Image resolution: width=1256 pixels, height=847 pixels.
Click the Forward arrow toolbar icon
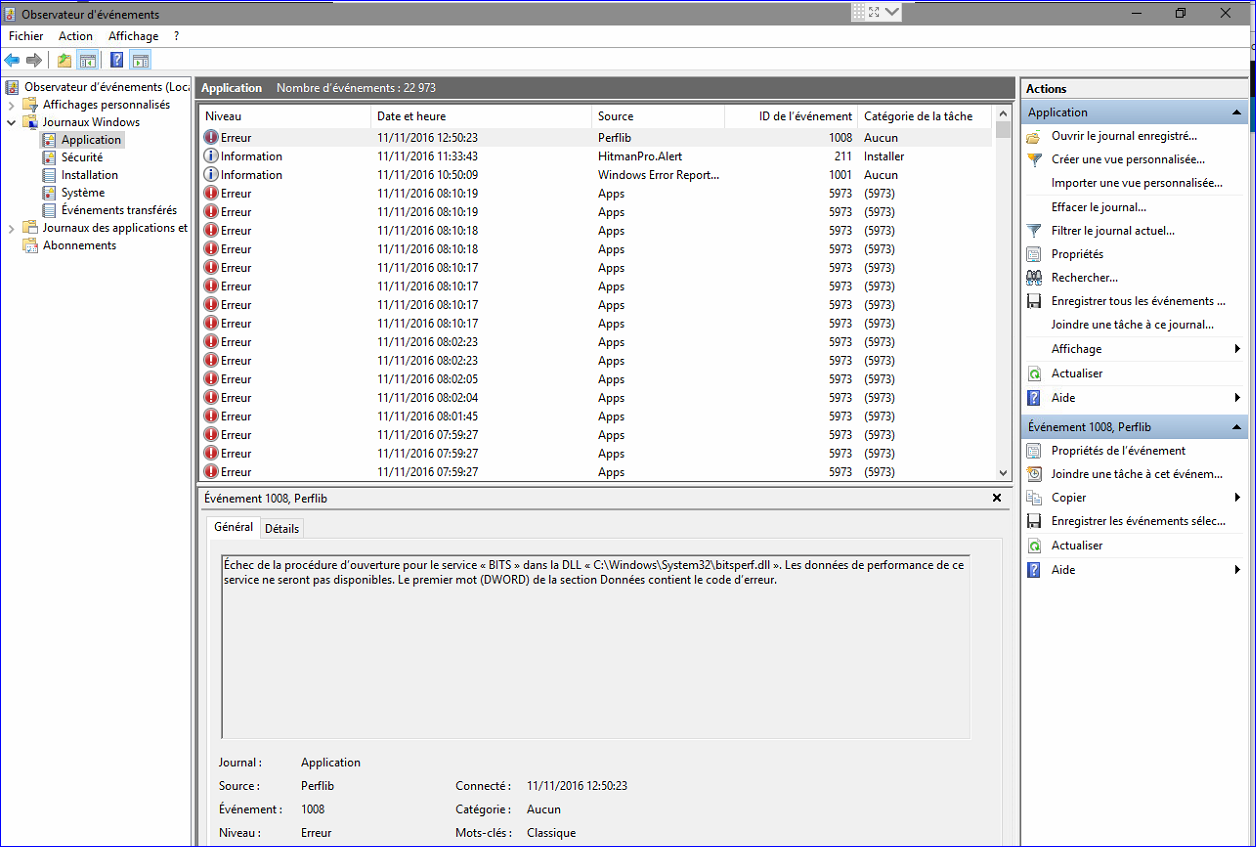[34, 60]
